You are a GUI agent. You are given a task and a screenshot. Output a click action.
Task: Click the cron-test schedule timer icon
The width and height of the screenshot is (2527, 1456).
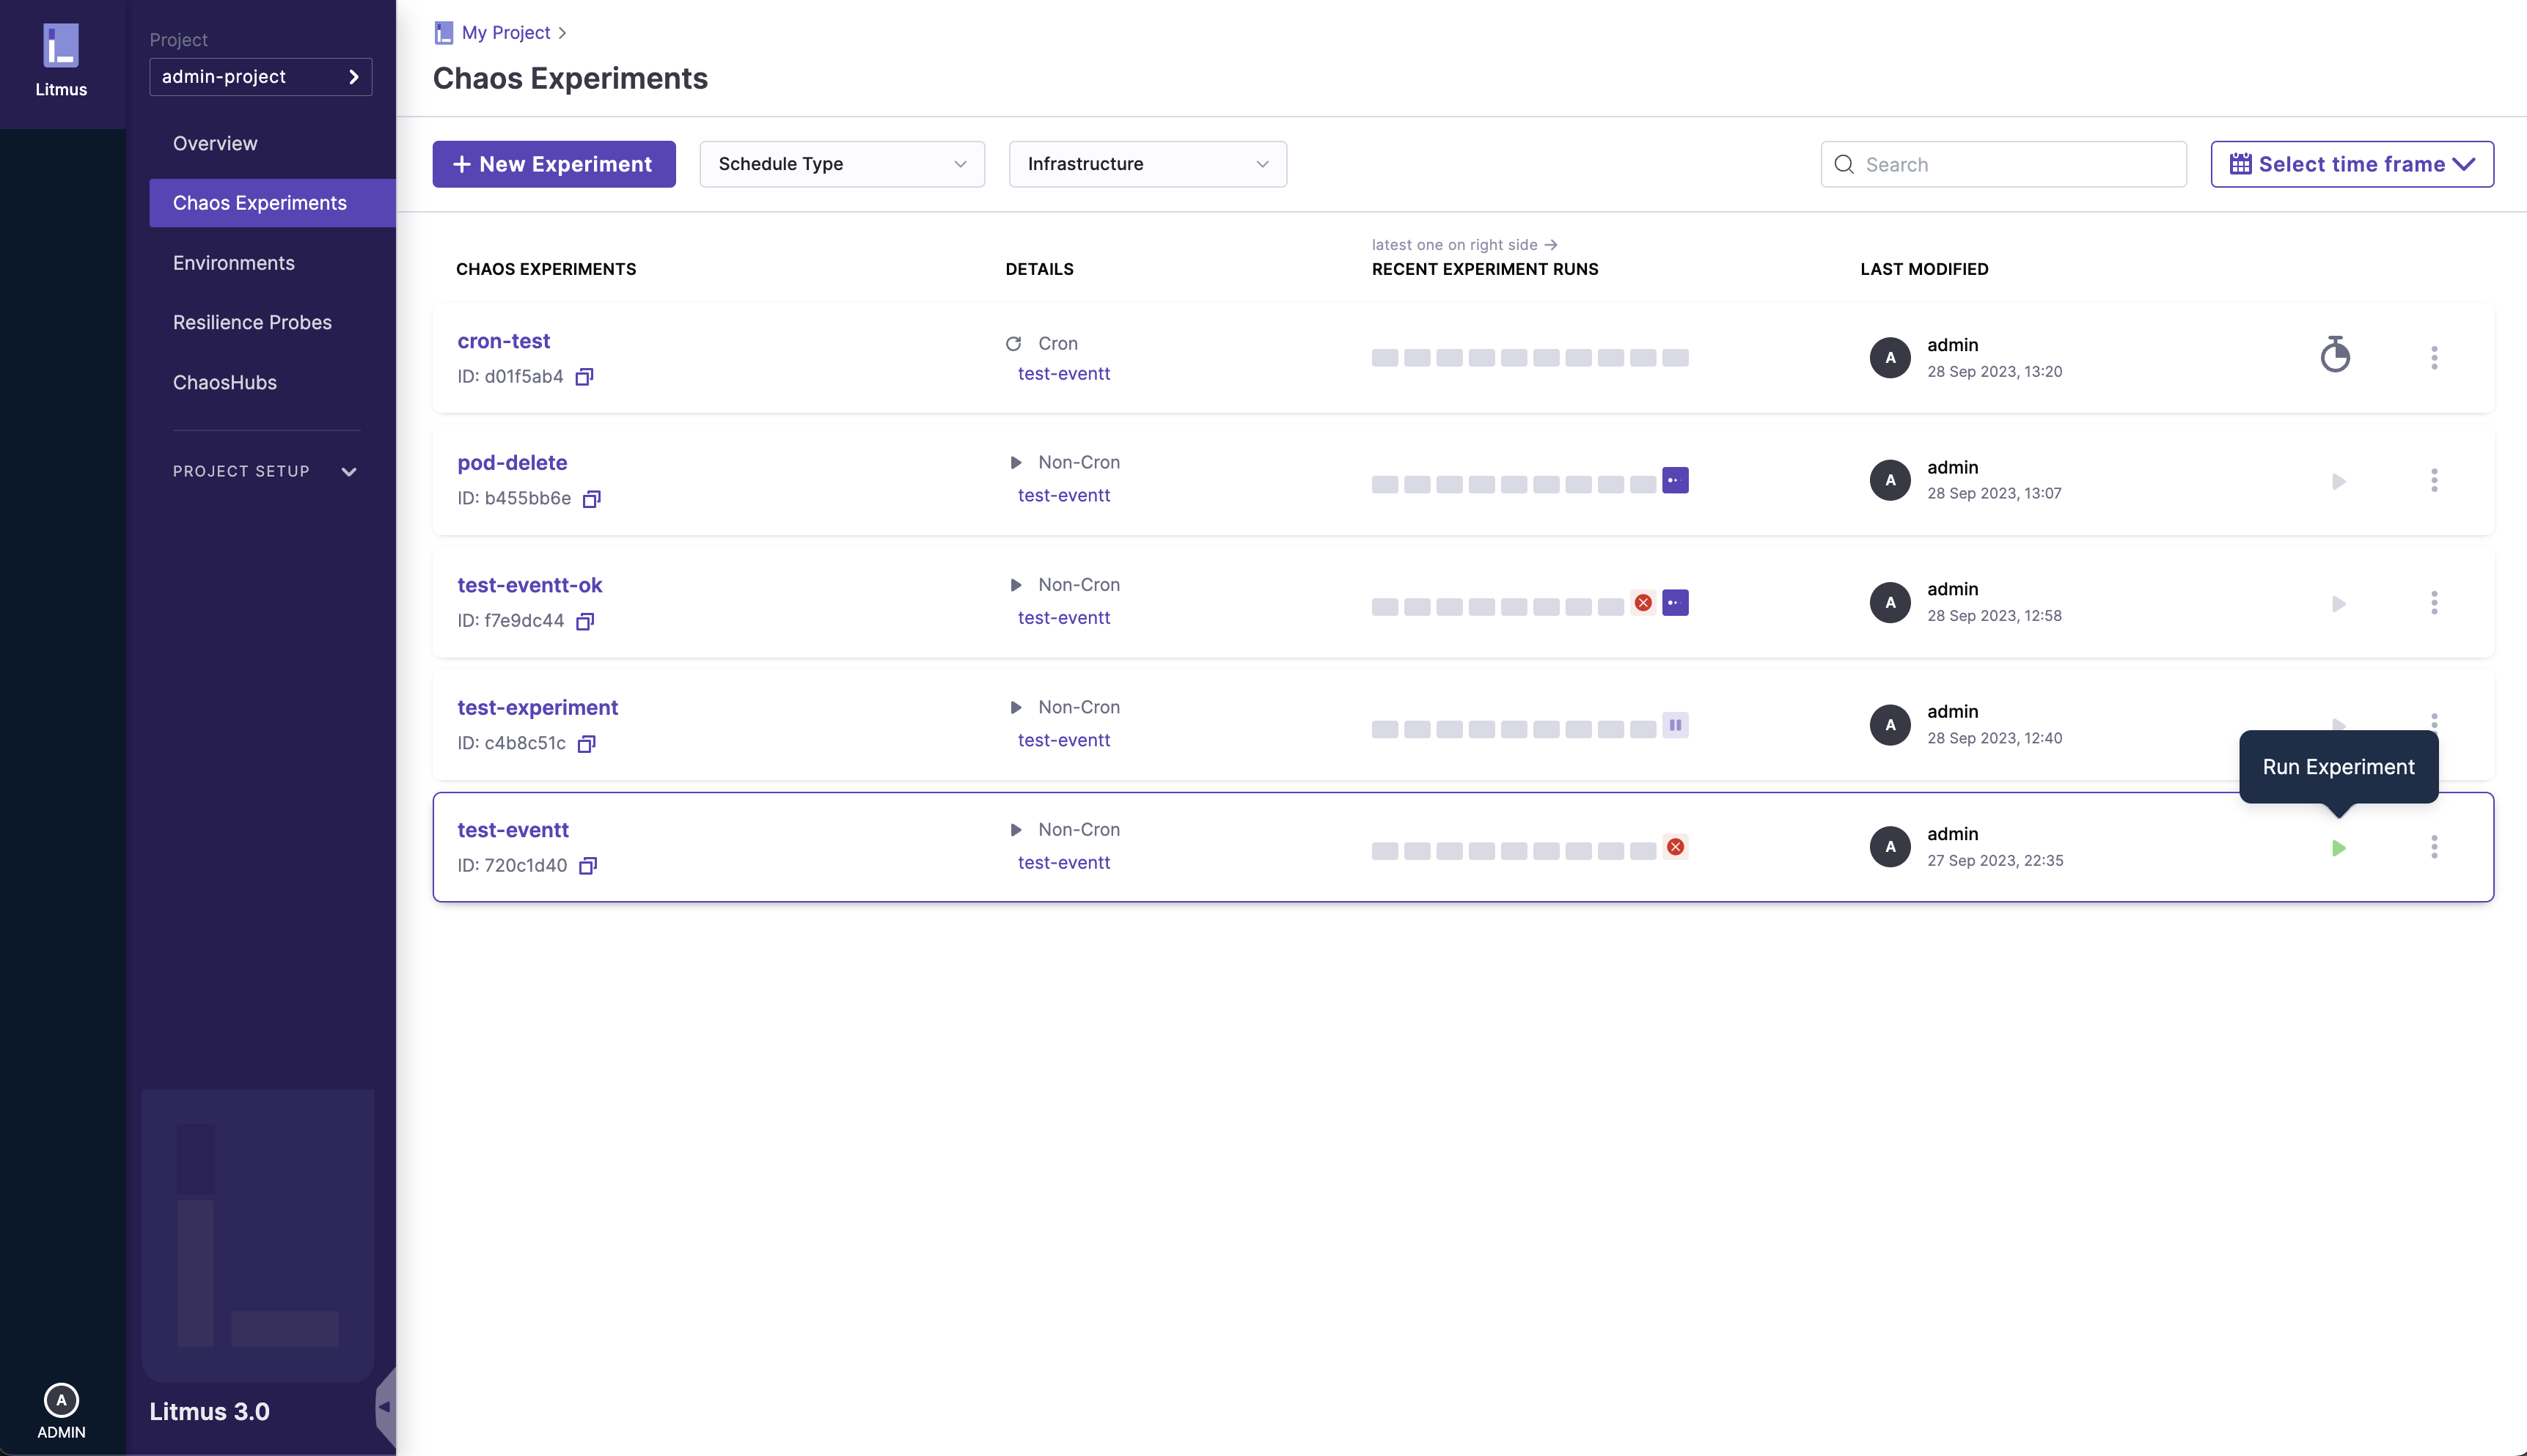(2335, 355)
